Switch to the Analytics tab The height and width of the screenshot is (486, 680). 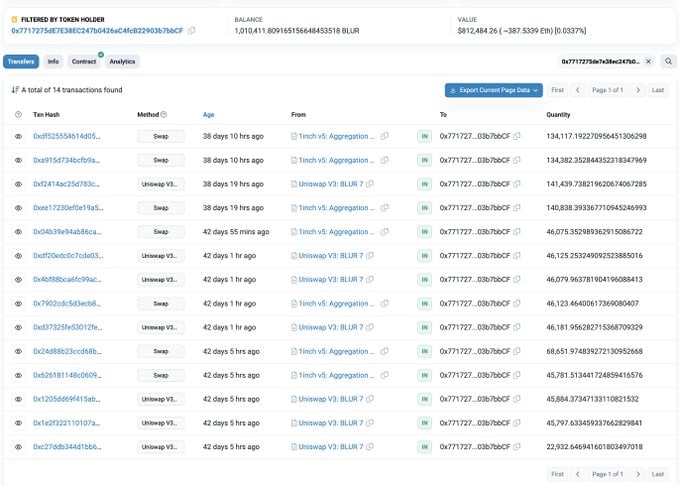pos(122,61)
